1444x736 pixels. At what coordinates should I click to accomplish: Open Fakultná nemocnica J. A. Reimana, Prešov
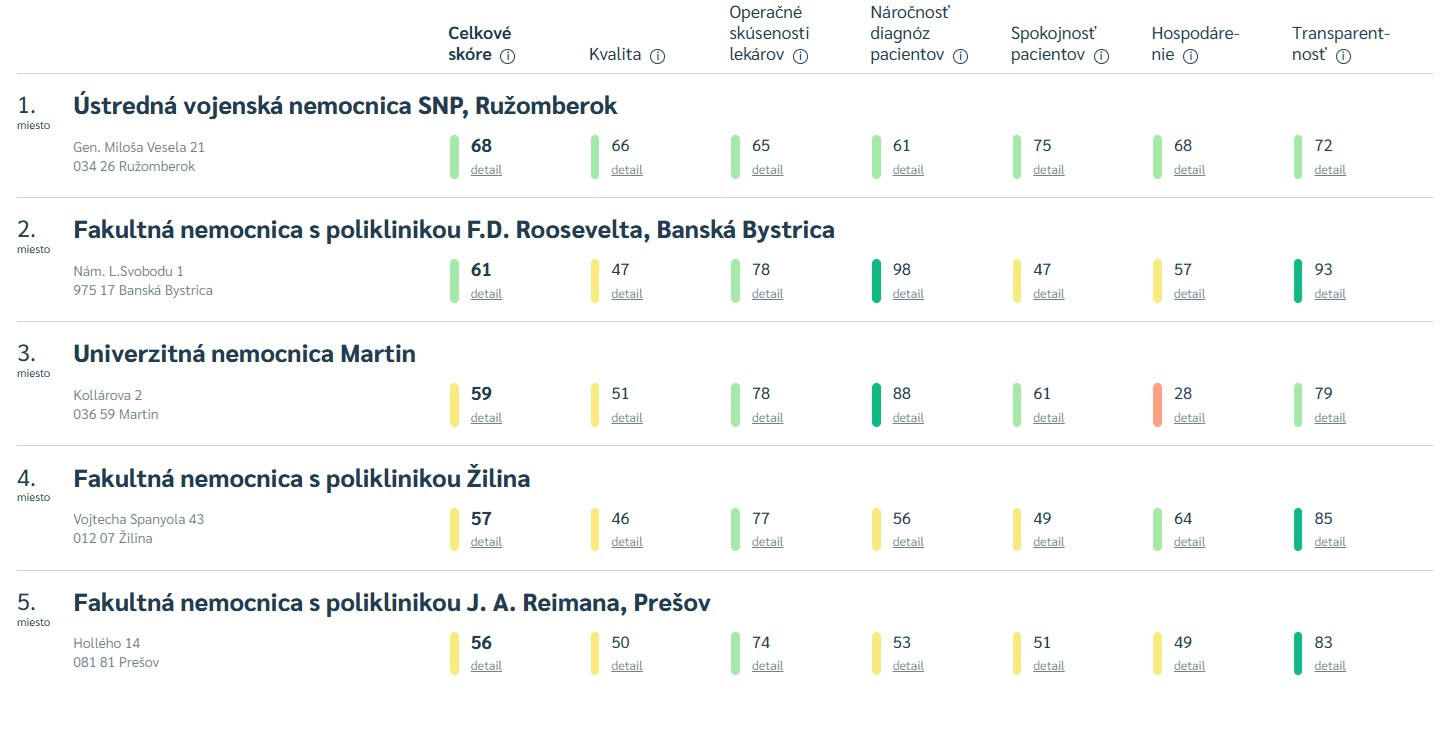[391, 603]
